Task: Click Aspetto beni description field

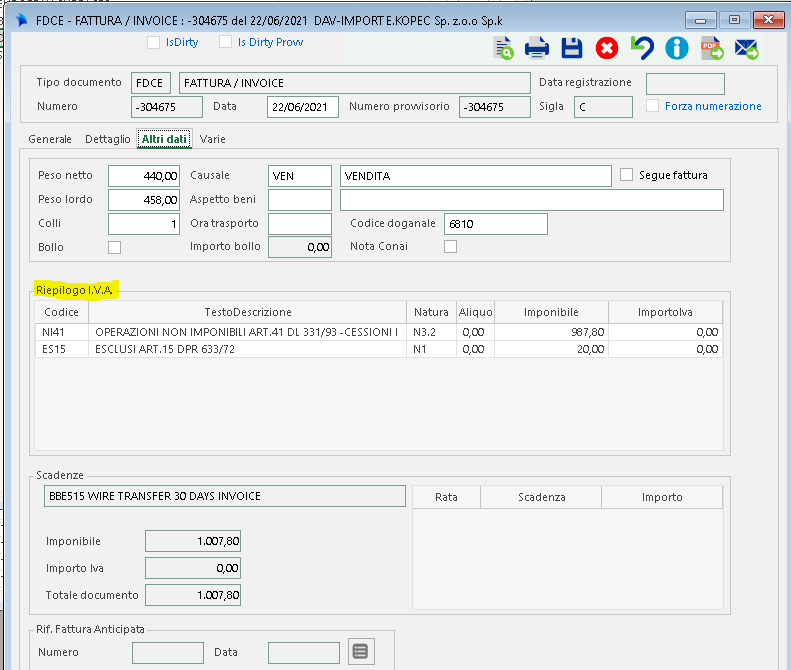Action: [x=532, y=200]
